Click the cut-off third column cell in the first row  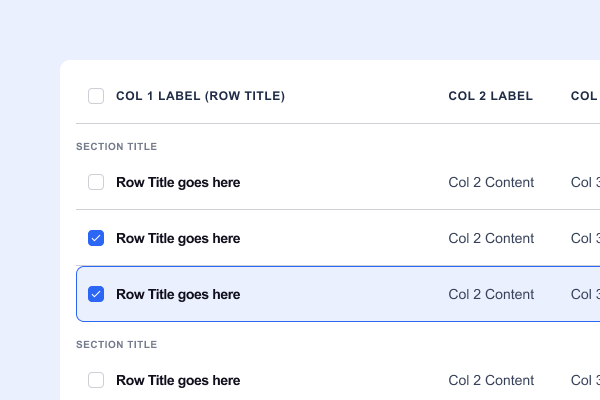[586, 182]
